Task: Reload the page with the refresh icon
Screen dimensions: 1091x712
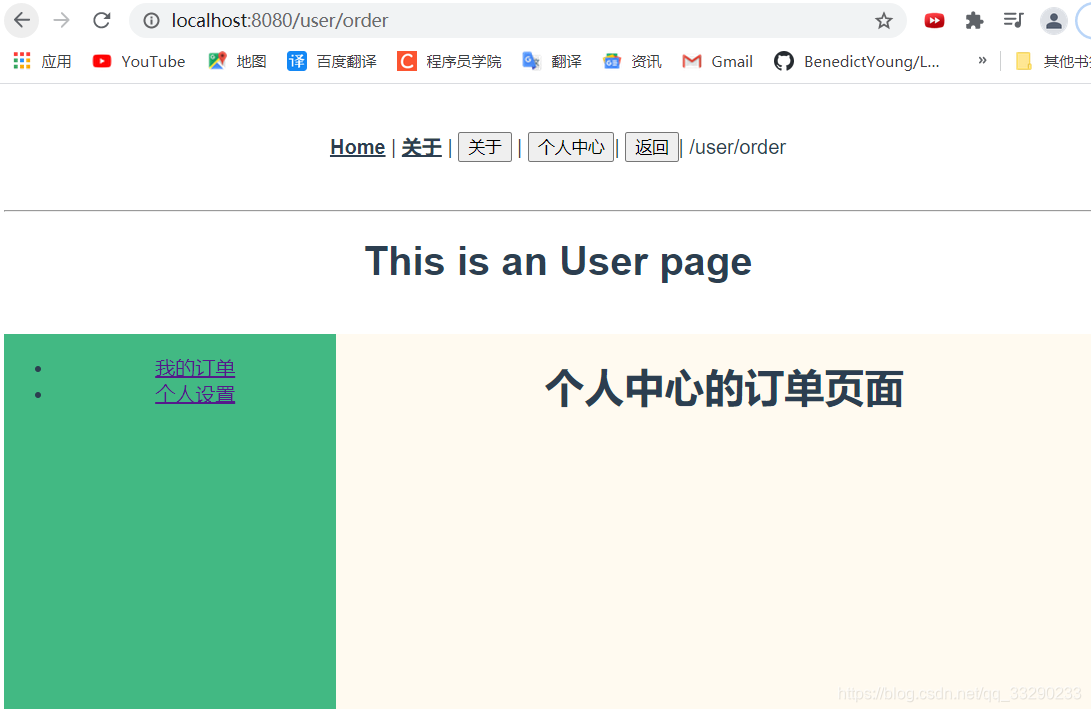Action: coord(102,20)
